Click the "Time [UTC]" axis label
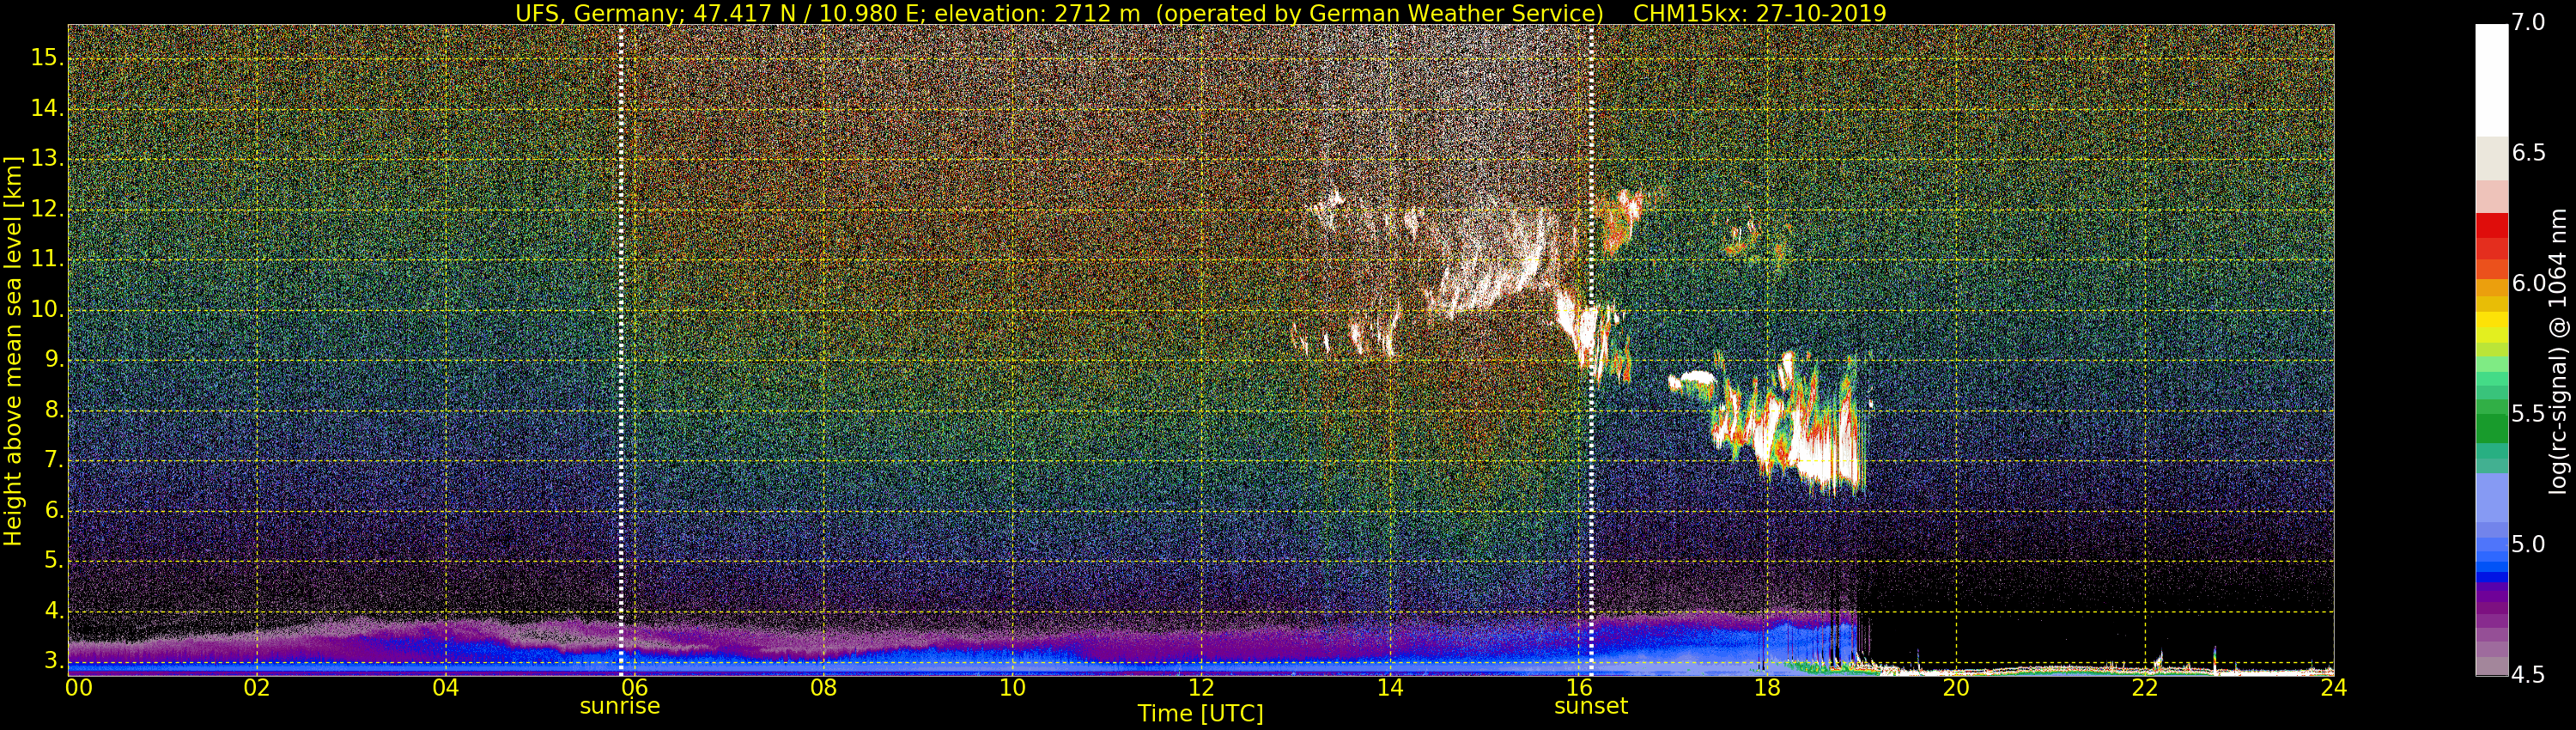2576x730 pixels. click(1200, 714)
